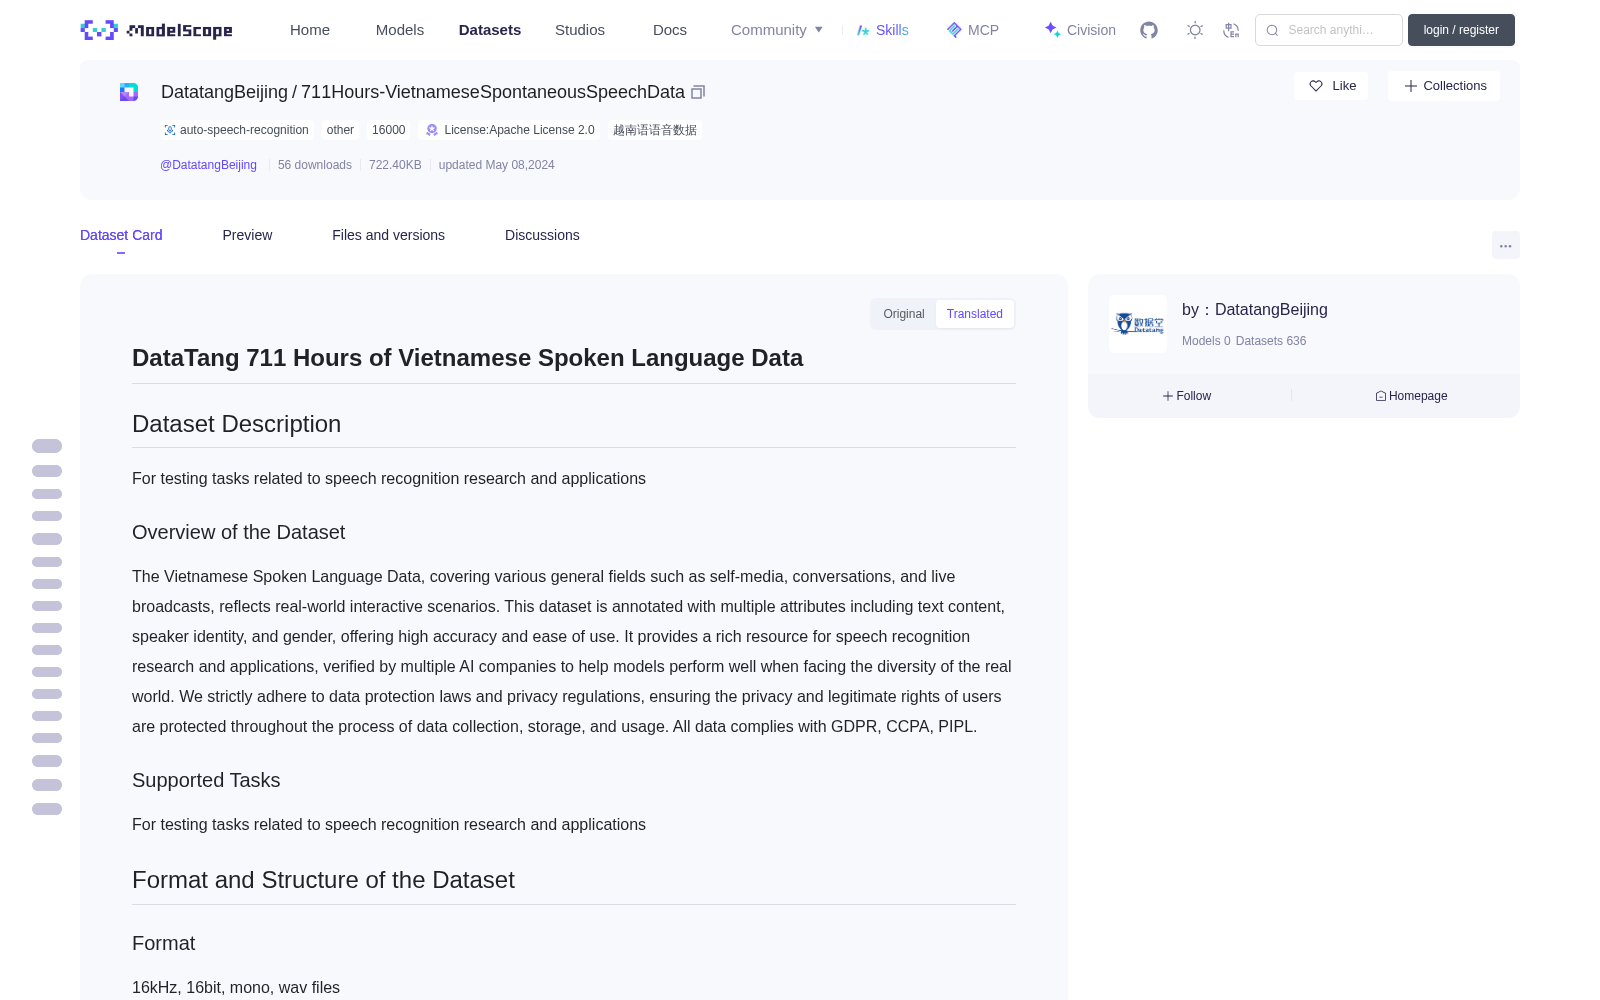Click the auto-speech-recognition tag
Image resolution: width=1600 pixels, height=1000 pixels.
(237, 130)
